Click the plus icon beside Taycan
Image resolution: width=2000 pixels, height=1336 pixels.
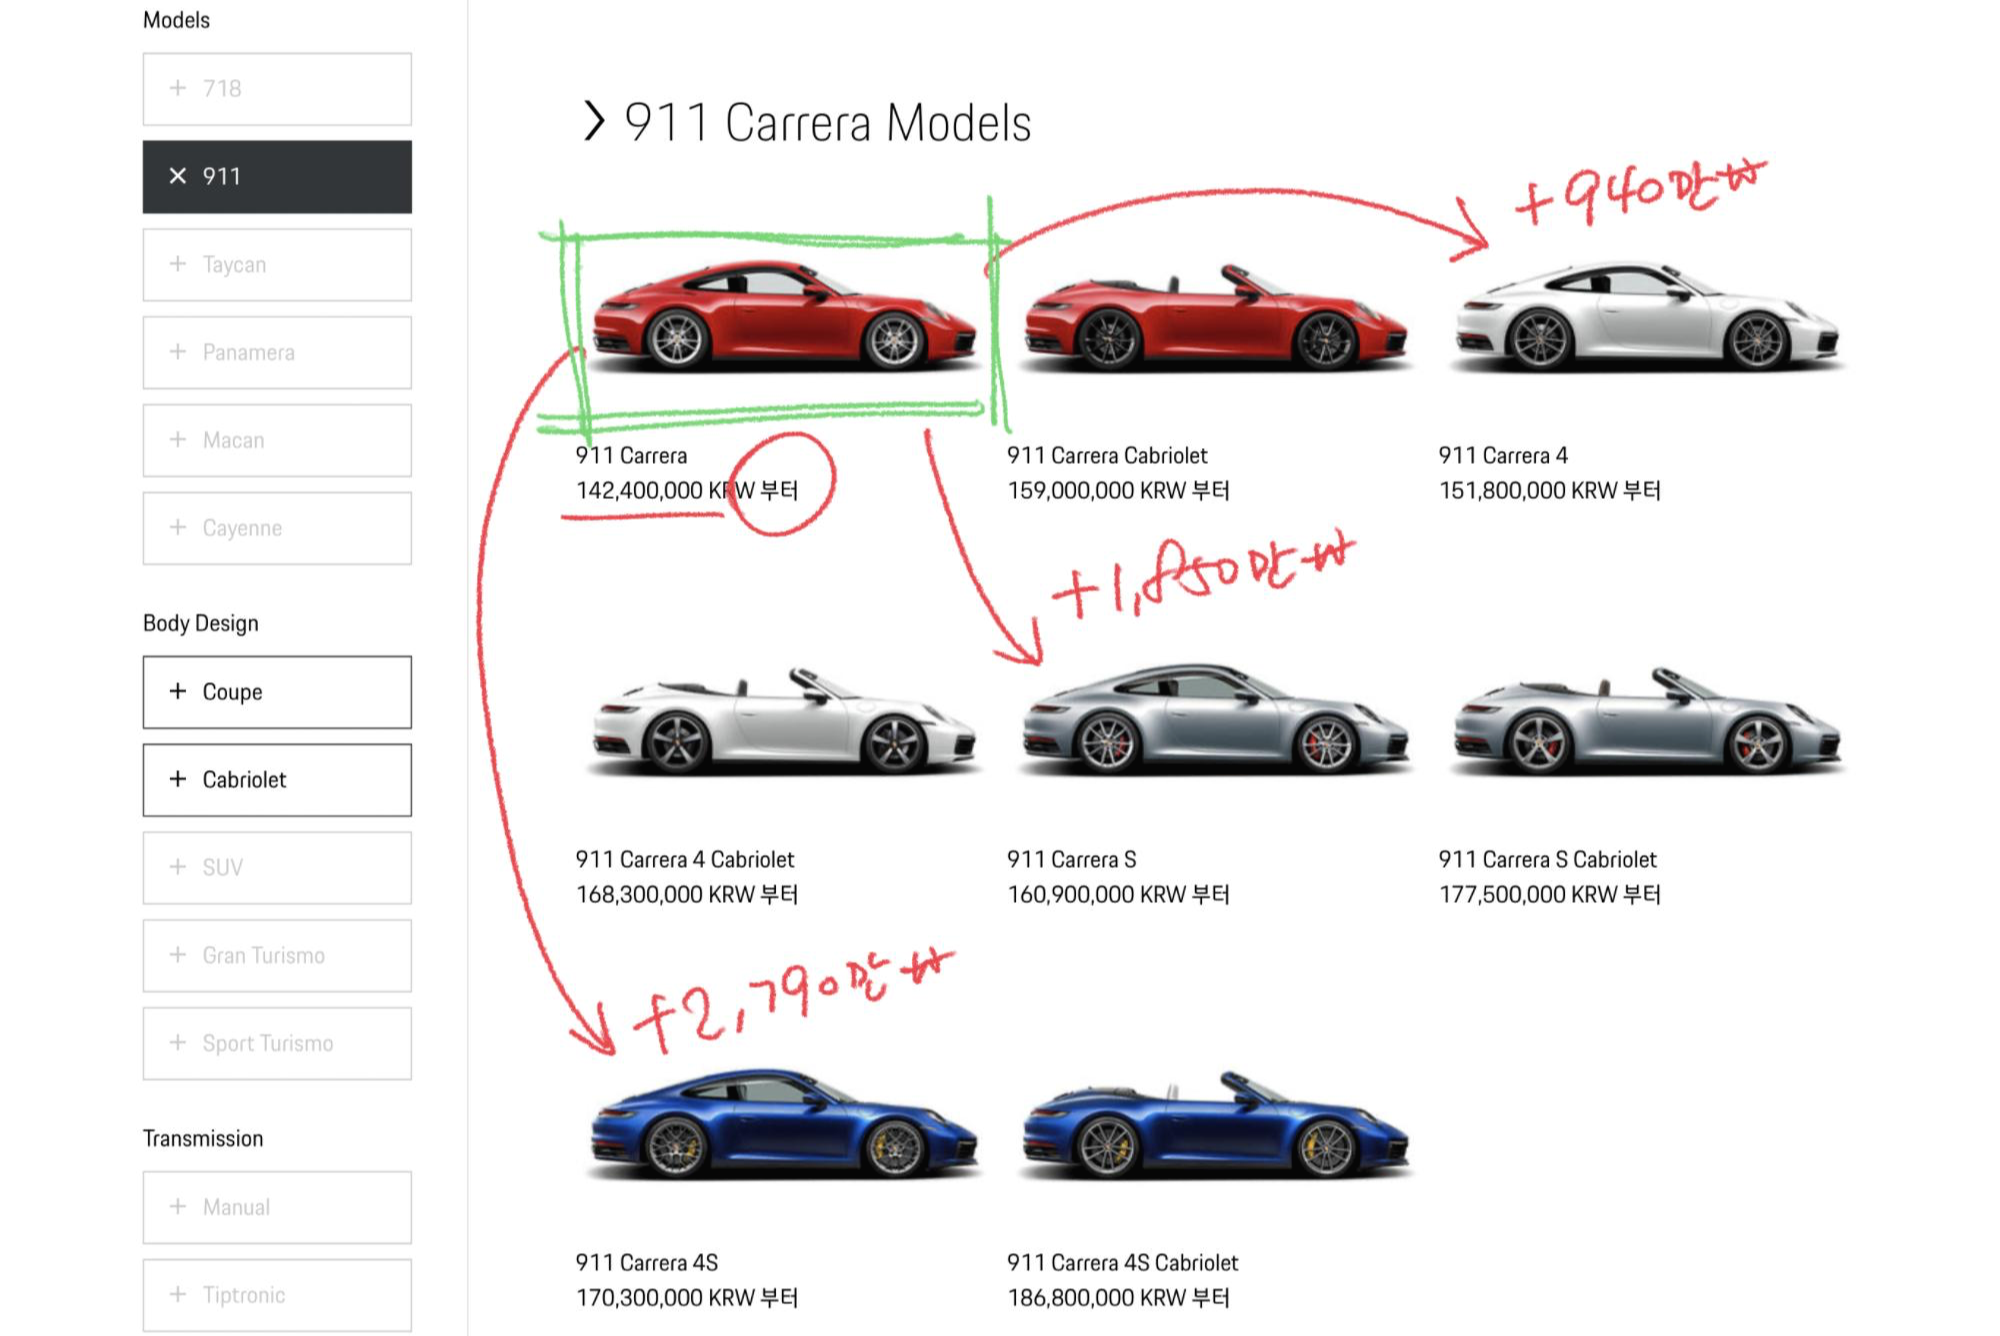point(178,264)
